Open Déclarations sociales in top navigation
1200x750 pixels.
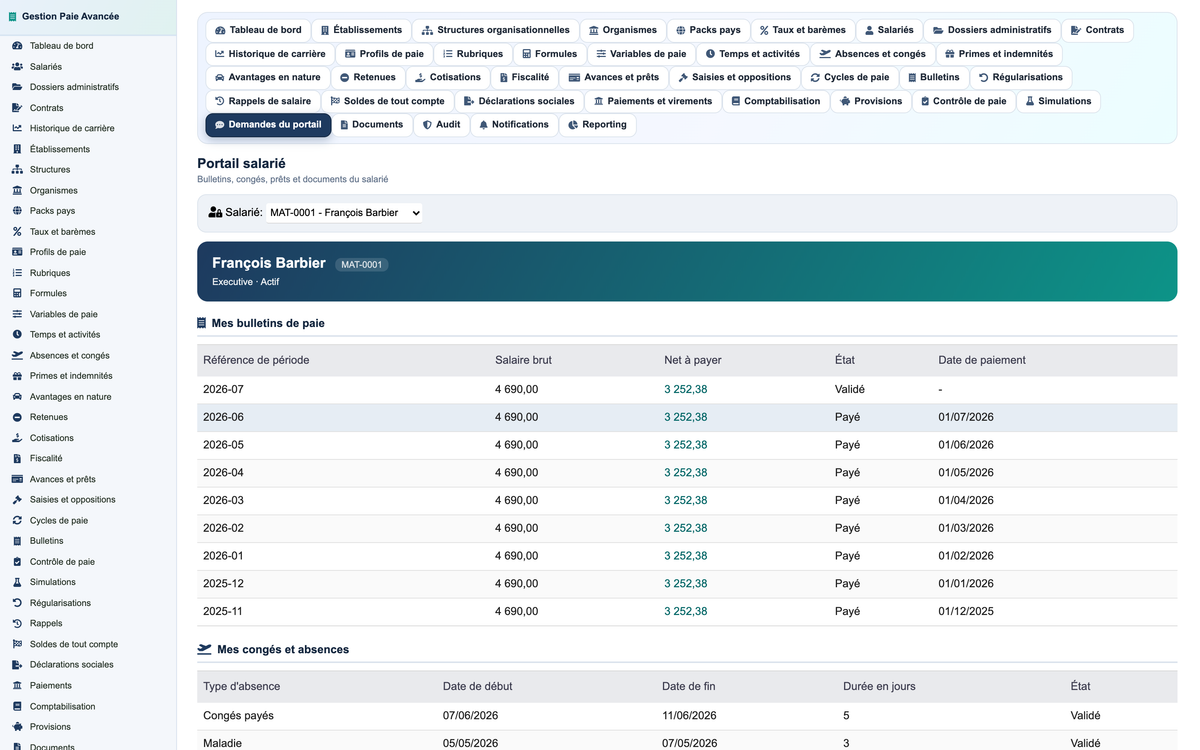[x=519, y=101]
